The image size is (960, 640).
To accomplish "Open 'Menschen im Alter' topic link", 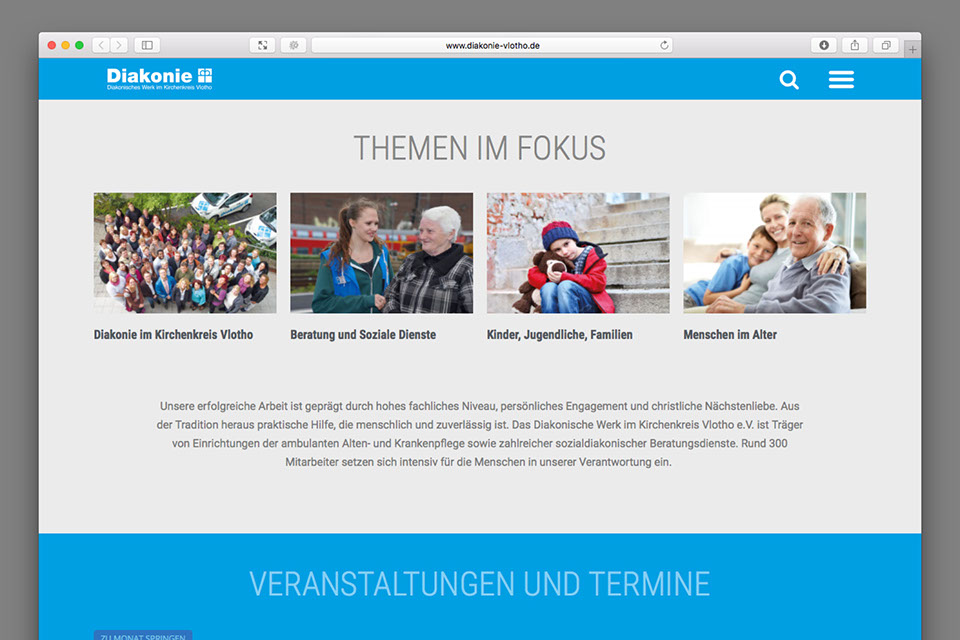I will click(x=730, y=335).
